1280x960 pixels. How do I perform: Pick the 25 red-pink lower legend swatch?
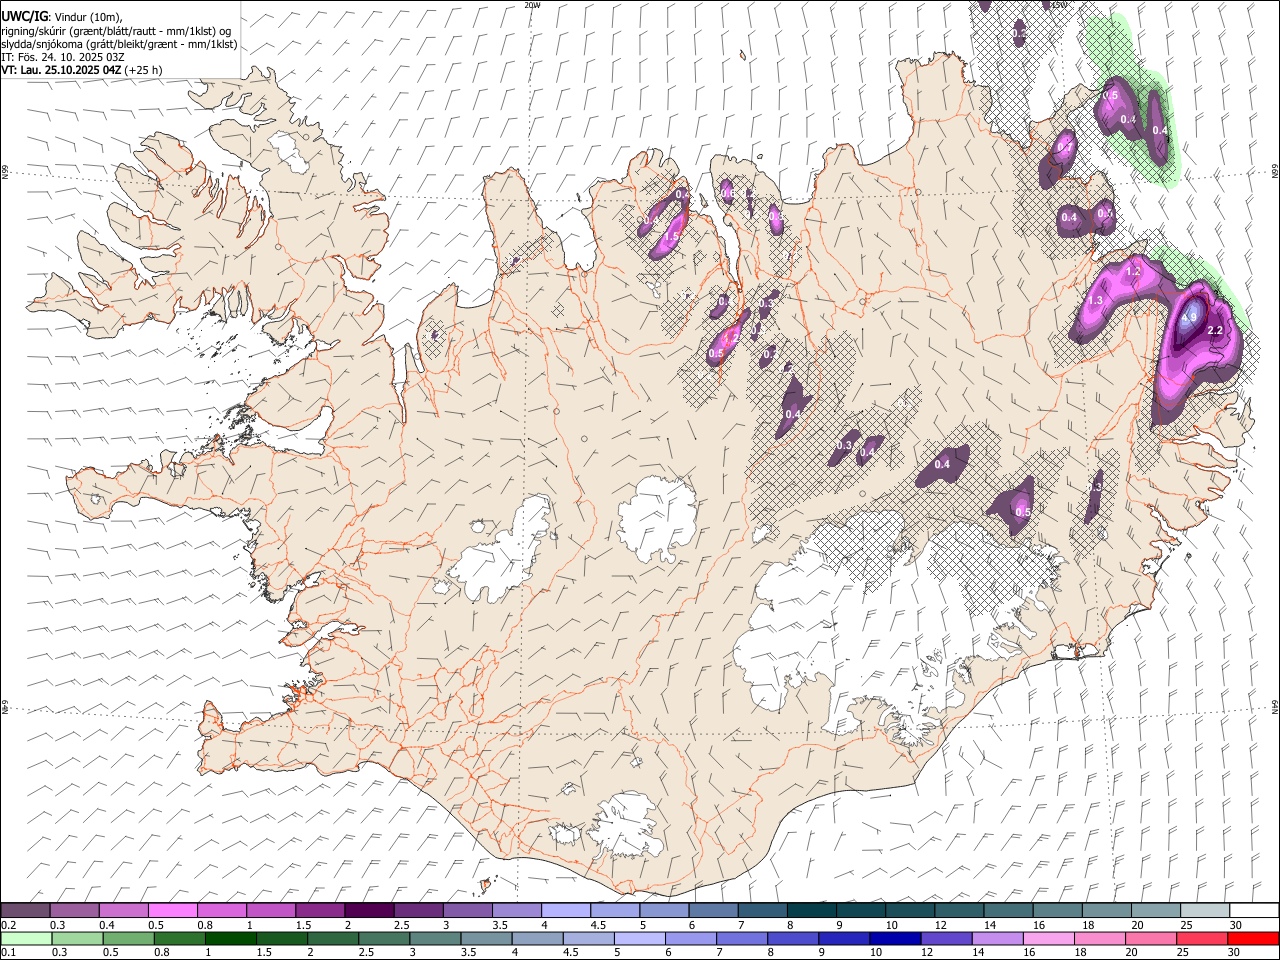click(x=1201, y=938)
